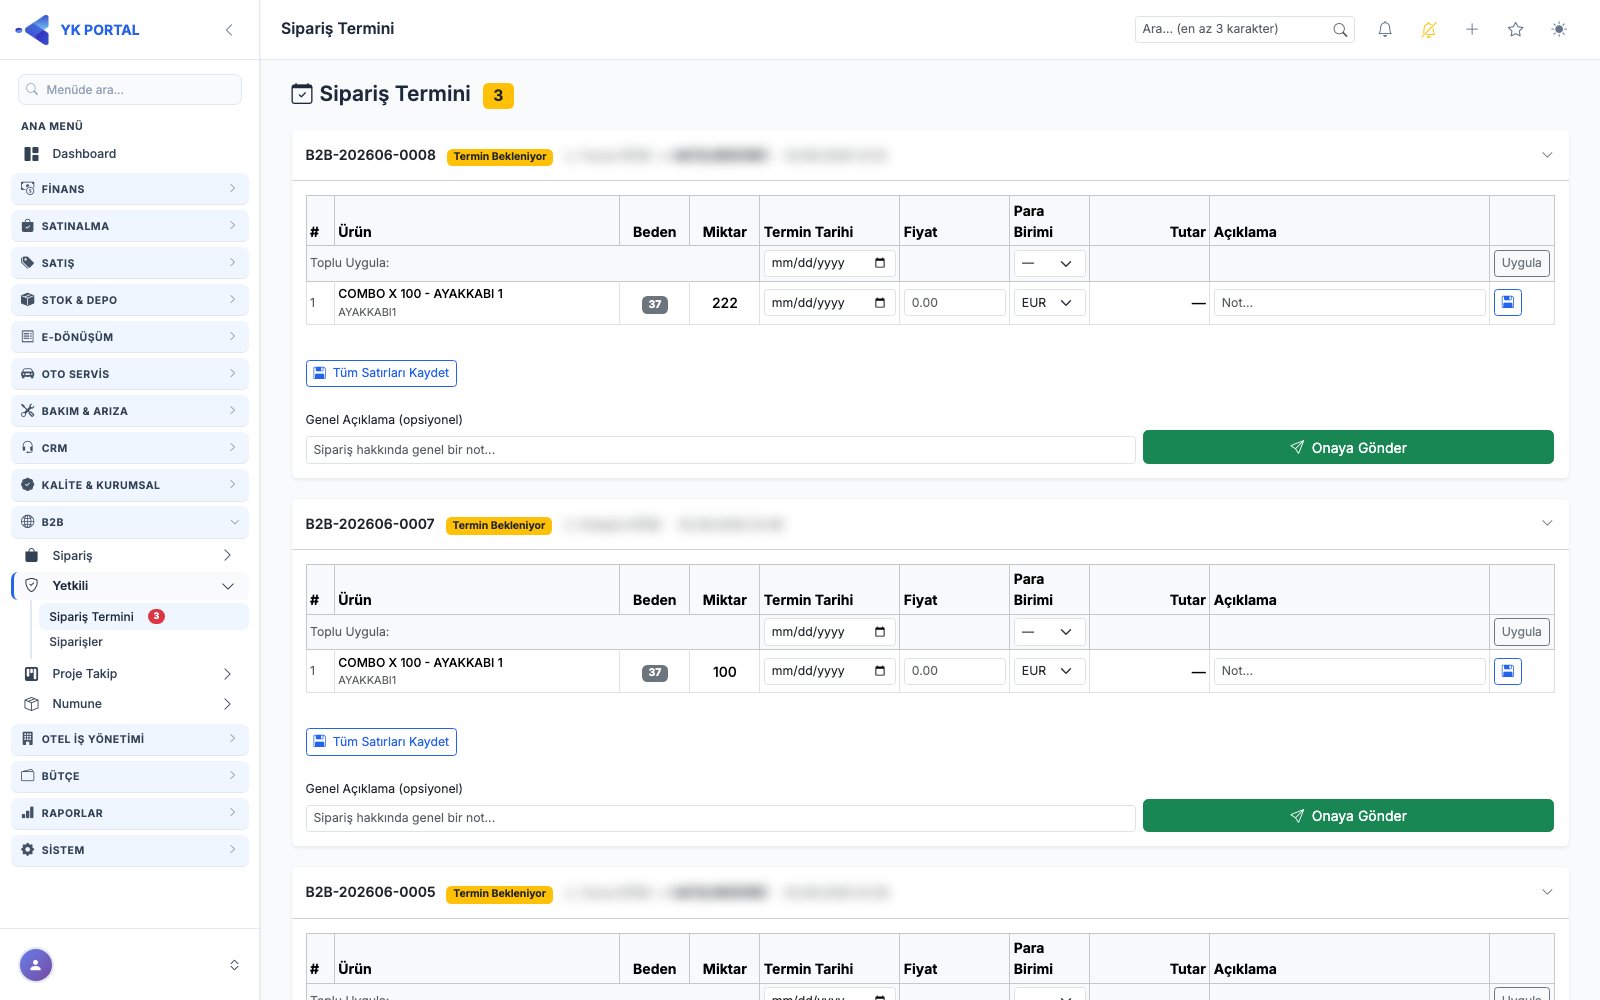This screenshot has height=1000, width=1600.
Task: Expand the OTEL İŞ YÖNETİMİ section
Action: (x=130, y=739)
